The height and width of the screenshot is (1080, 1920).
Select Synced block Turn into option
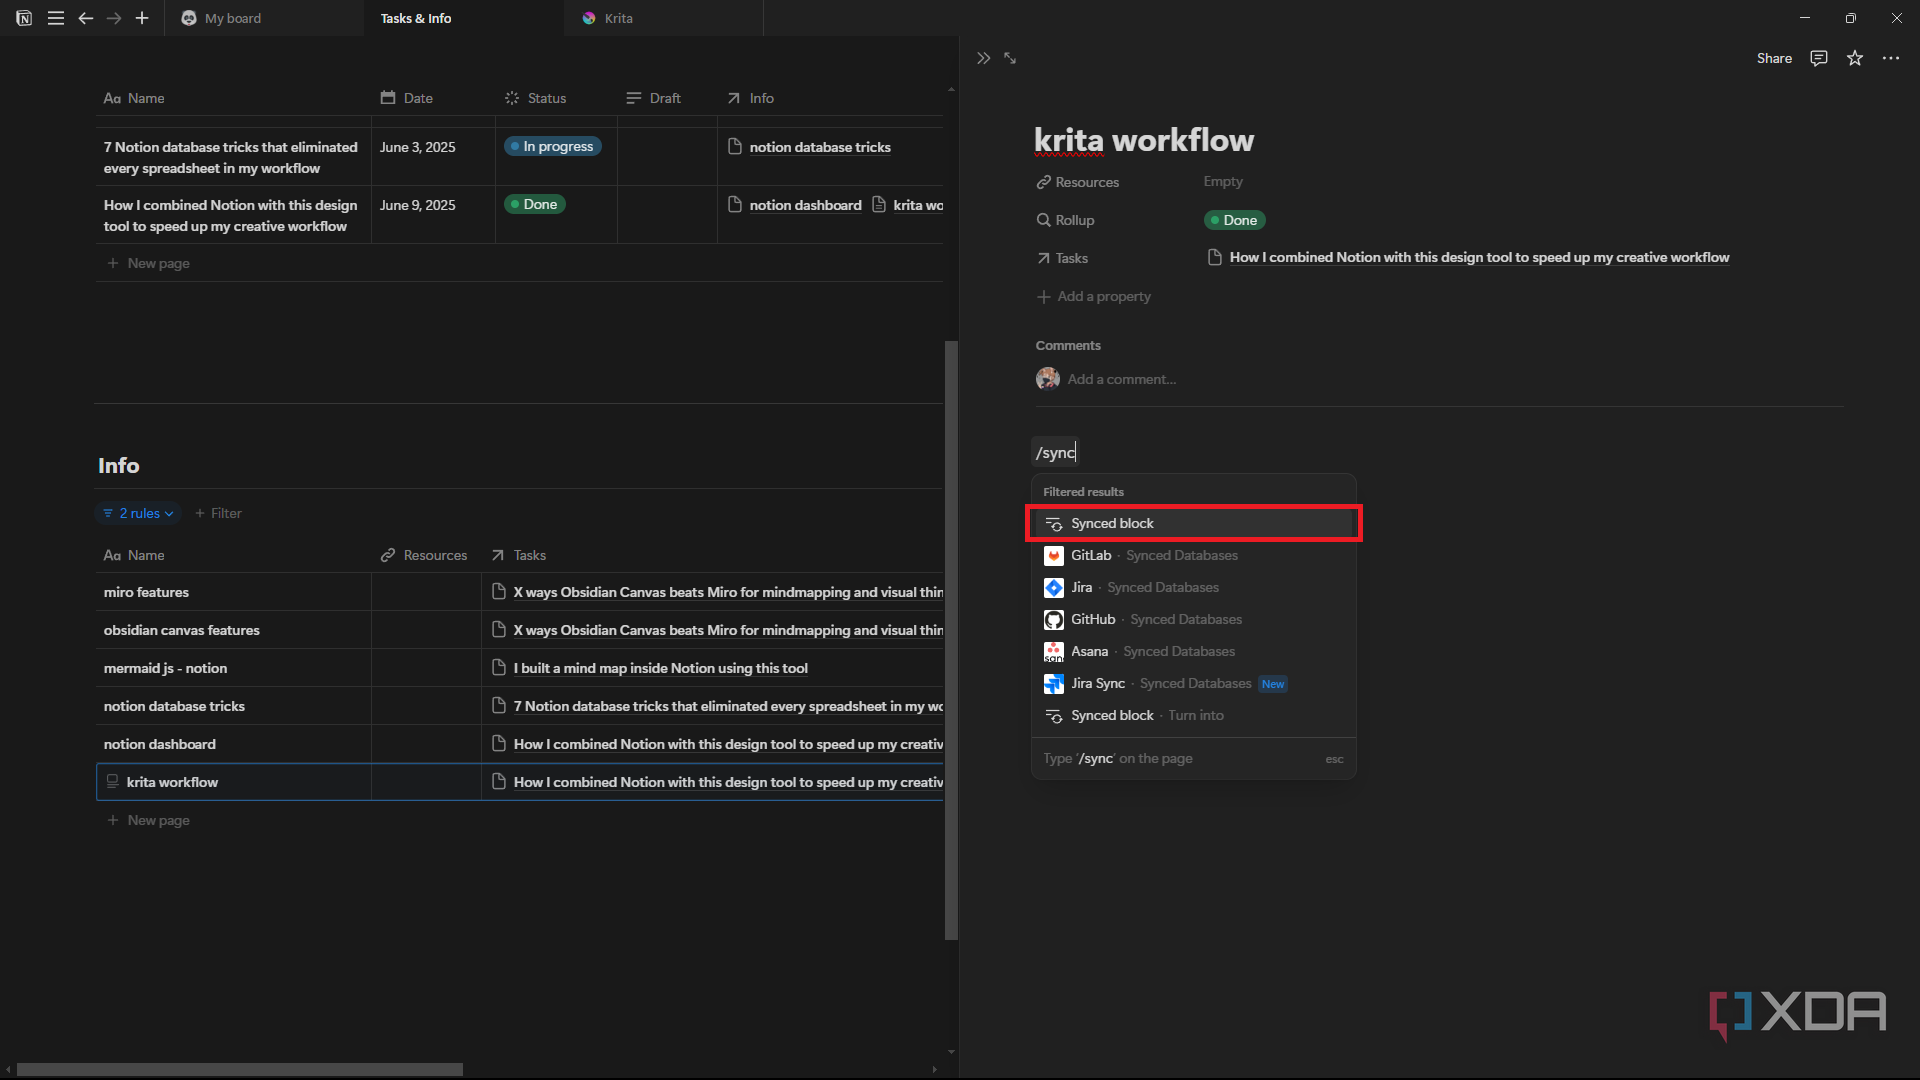click(1194, 715)
